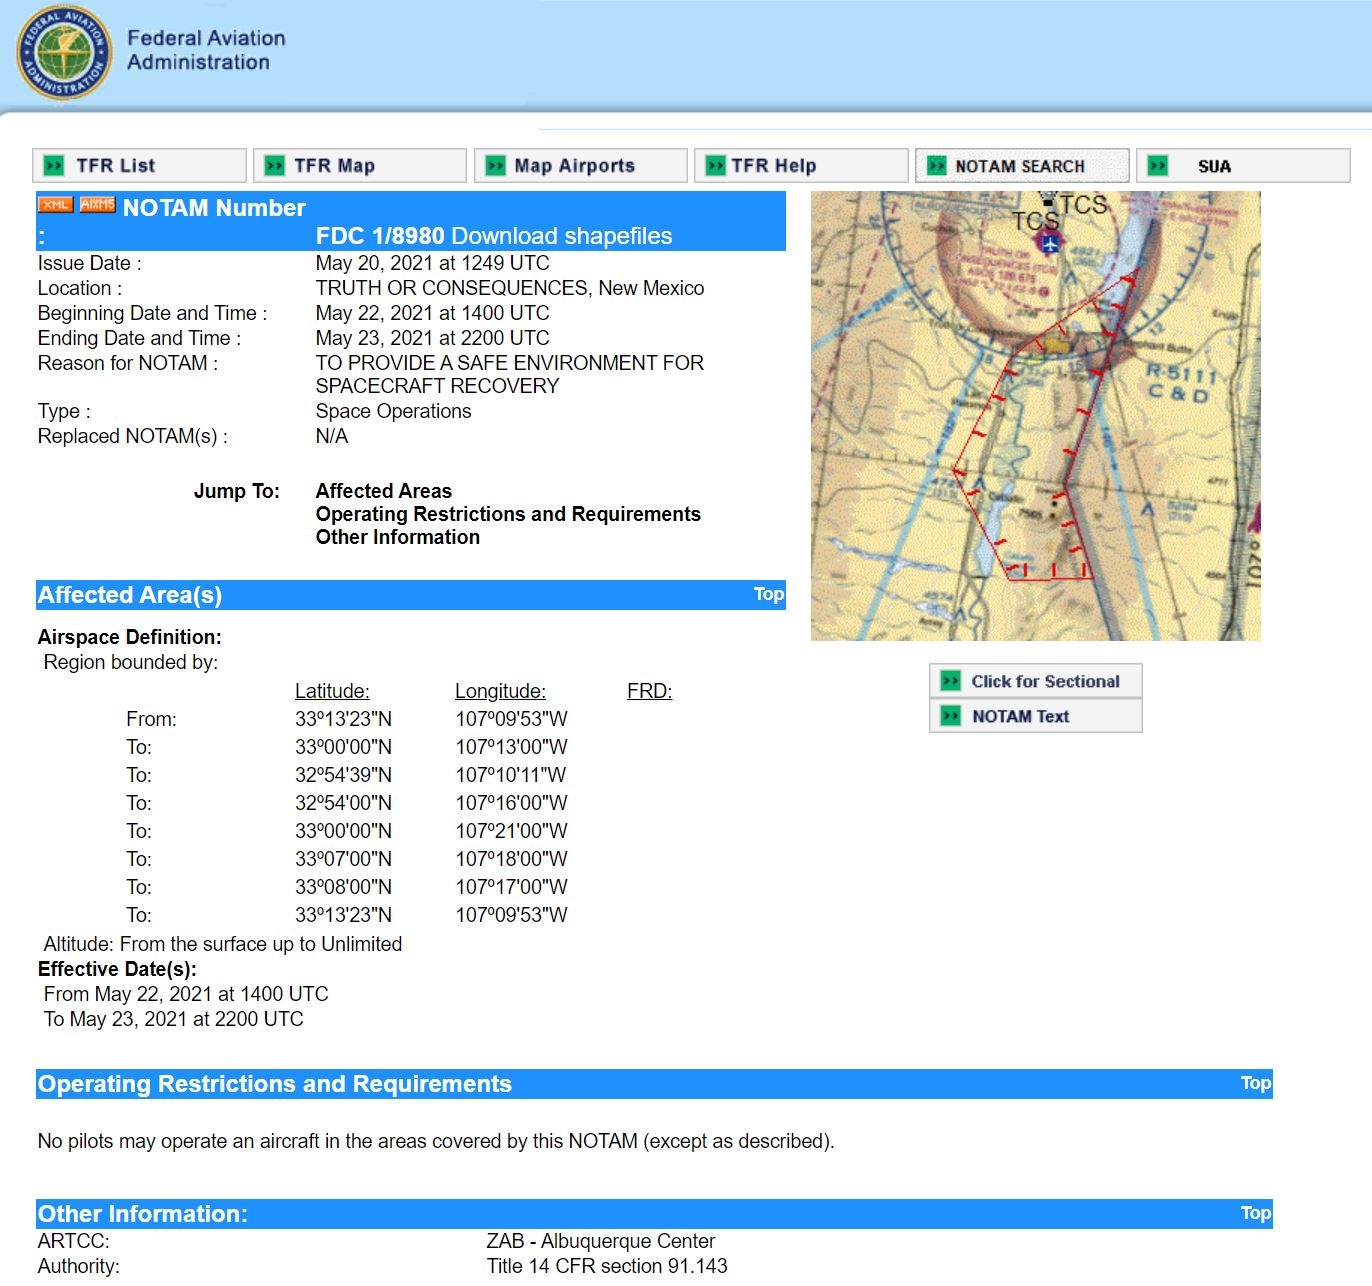This screenshot has width=1372, height=1286.
Task: Click the orange XML icon
Action: [56, 204]
